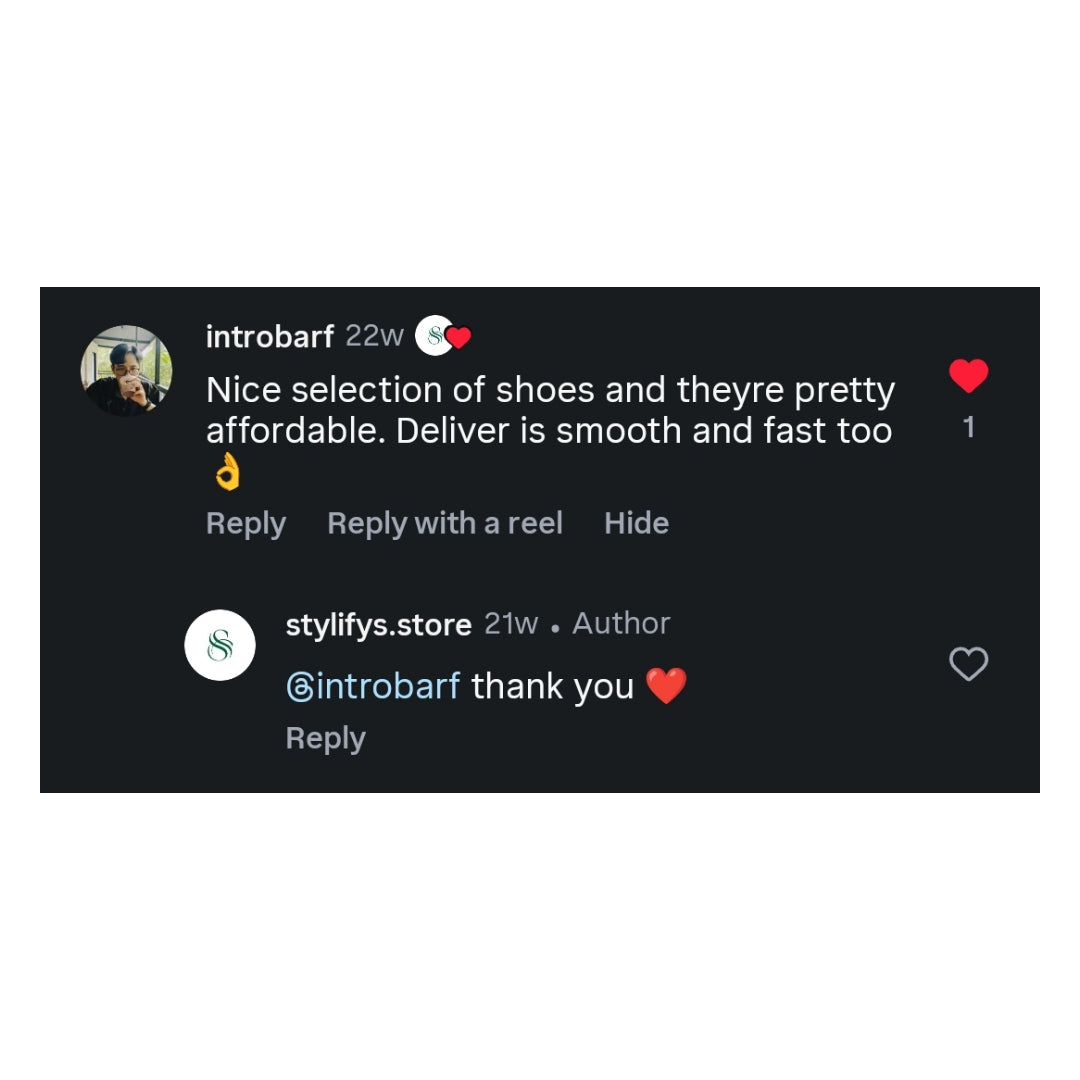Click the 21w timestamp on the reply

pyautogui.click(x=511, y=624)
